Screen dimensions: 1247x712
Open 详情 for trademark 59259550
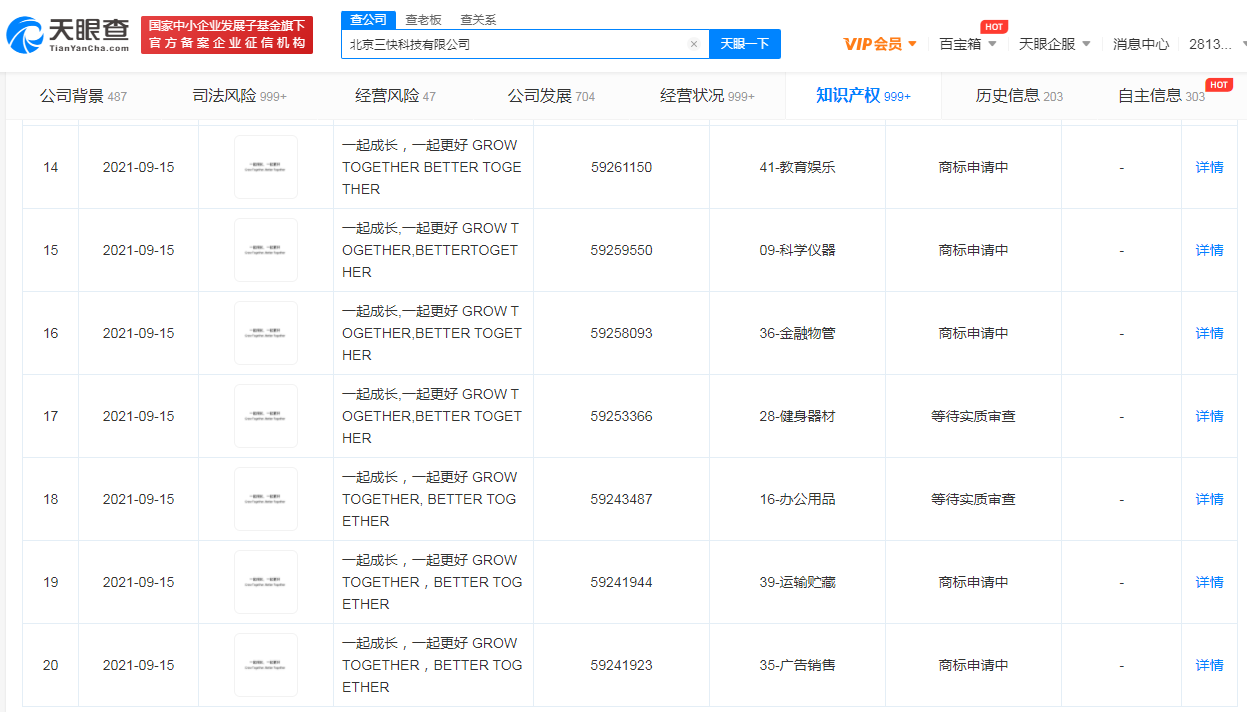point(1209,250)
